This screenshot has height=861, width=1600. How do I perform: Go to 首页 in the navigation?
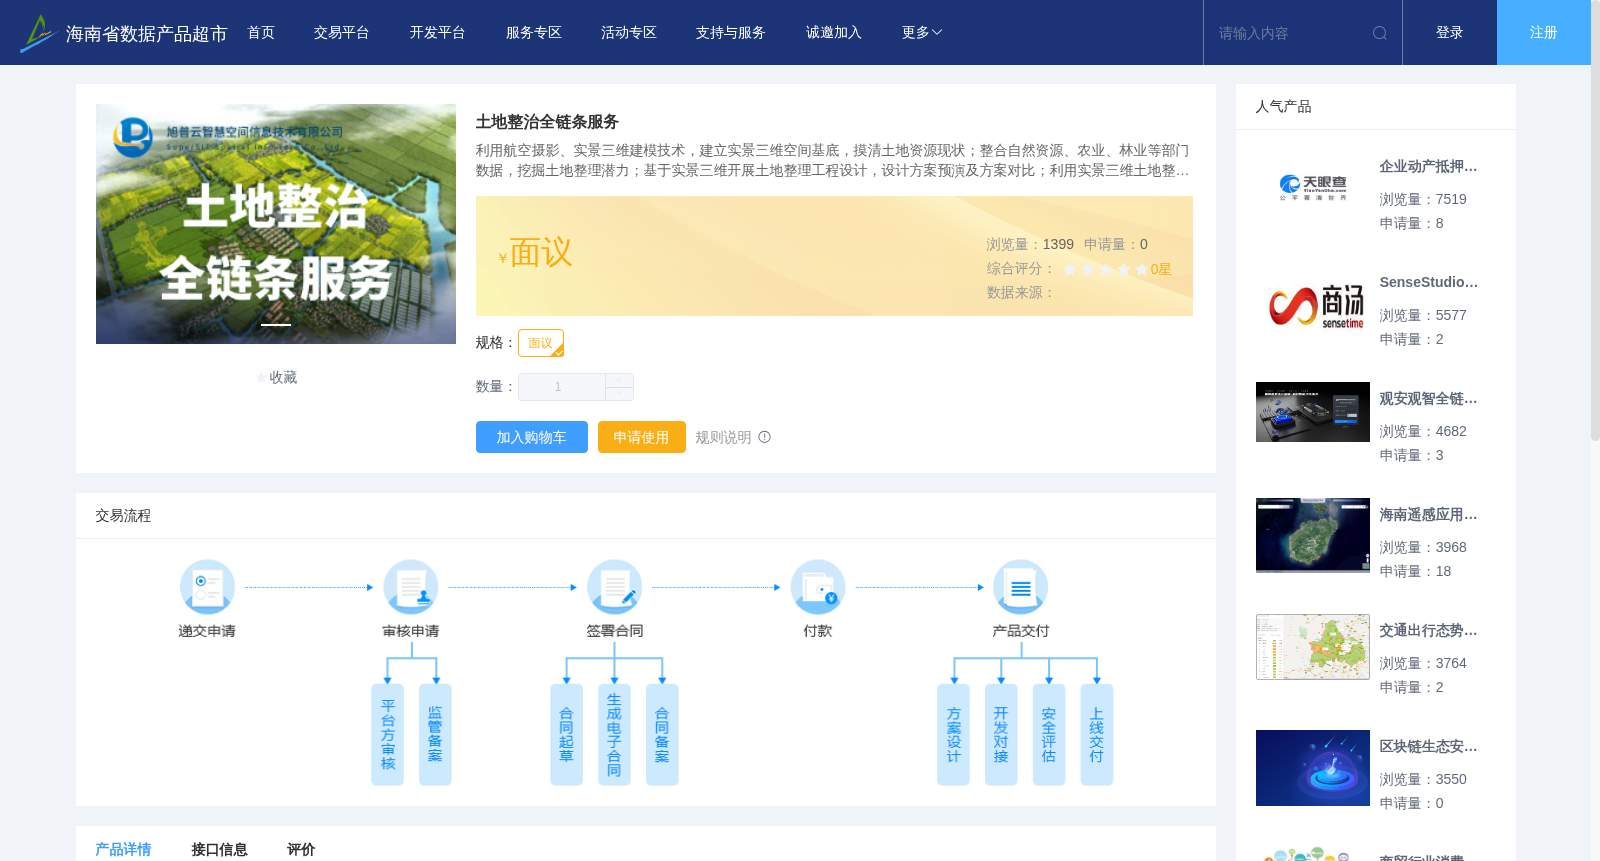pyautogui.click(x=261, y=33)
